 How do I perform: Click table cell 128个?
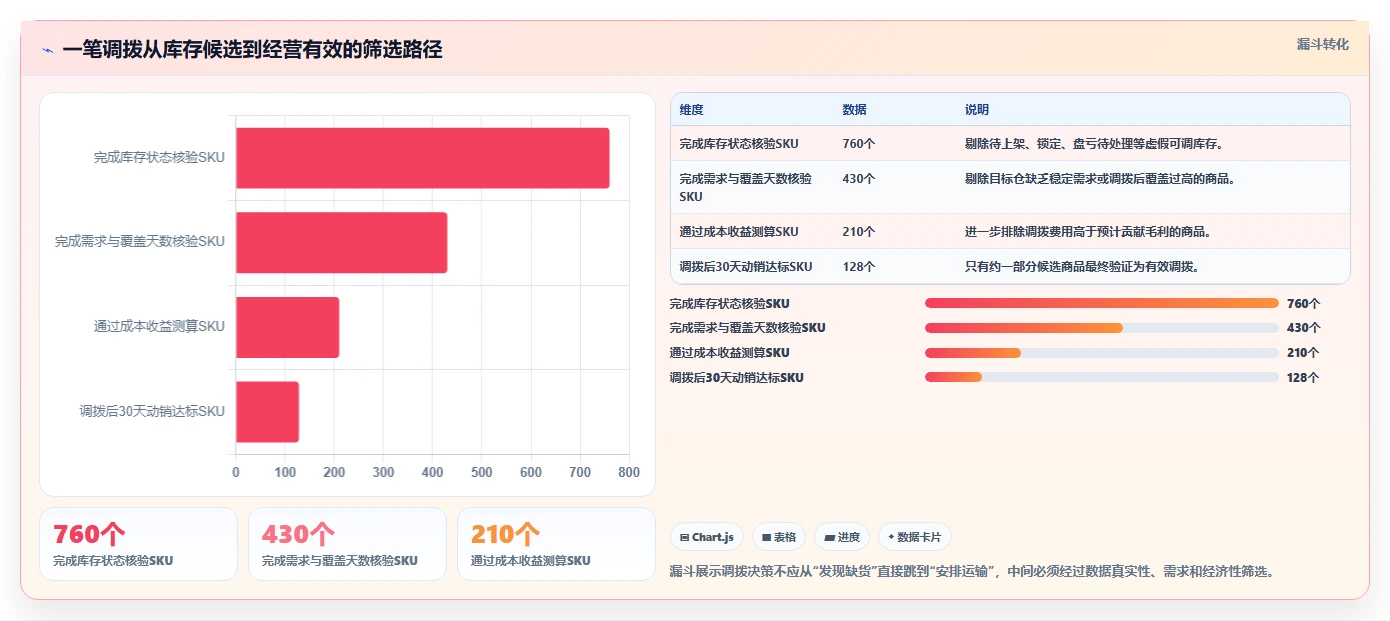(858, 267)
